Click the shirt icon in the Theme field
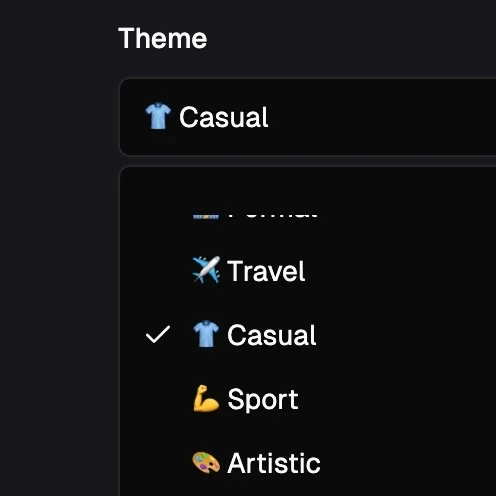Screen dimensions: 496x496 158,116
